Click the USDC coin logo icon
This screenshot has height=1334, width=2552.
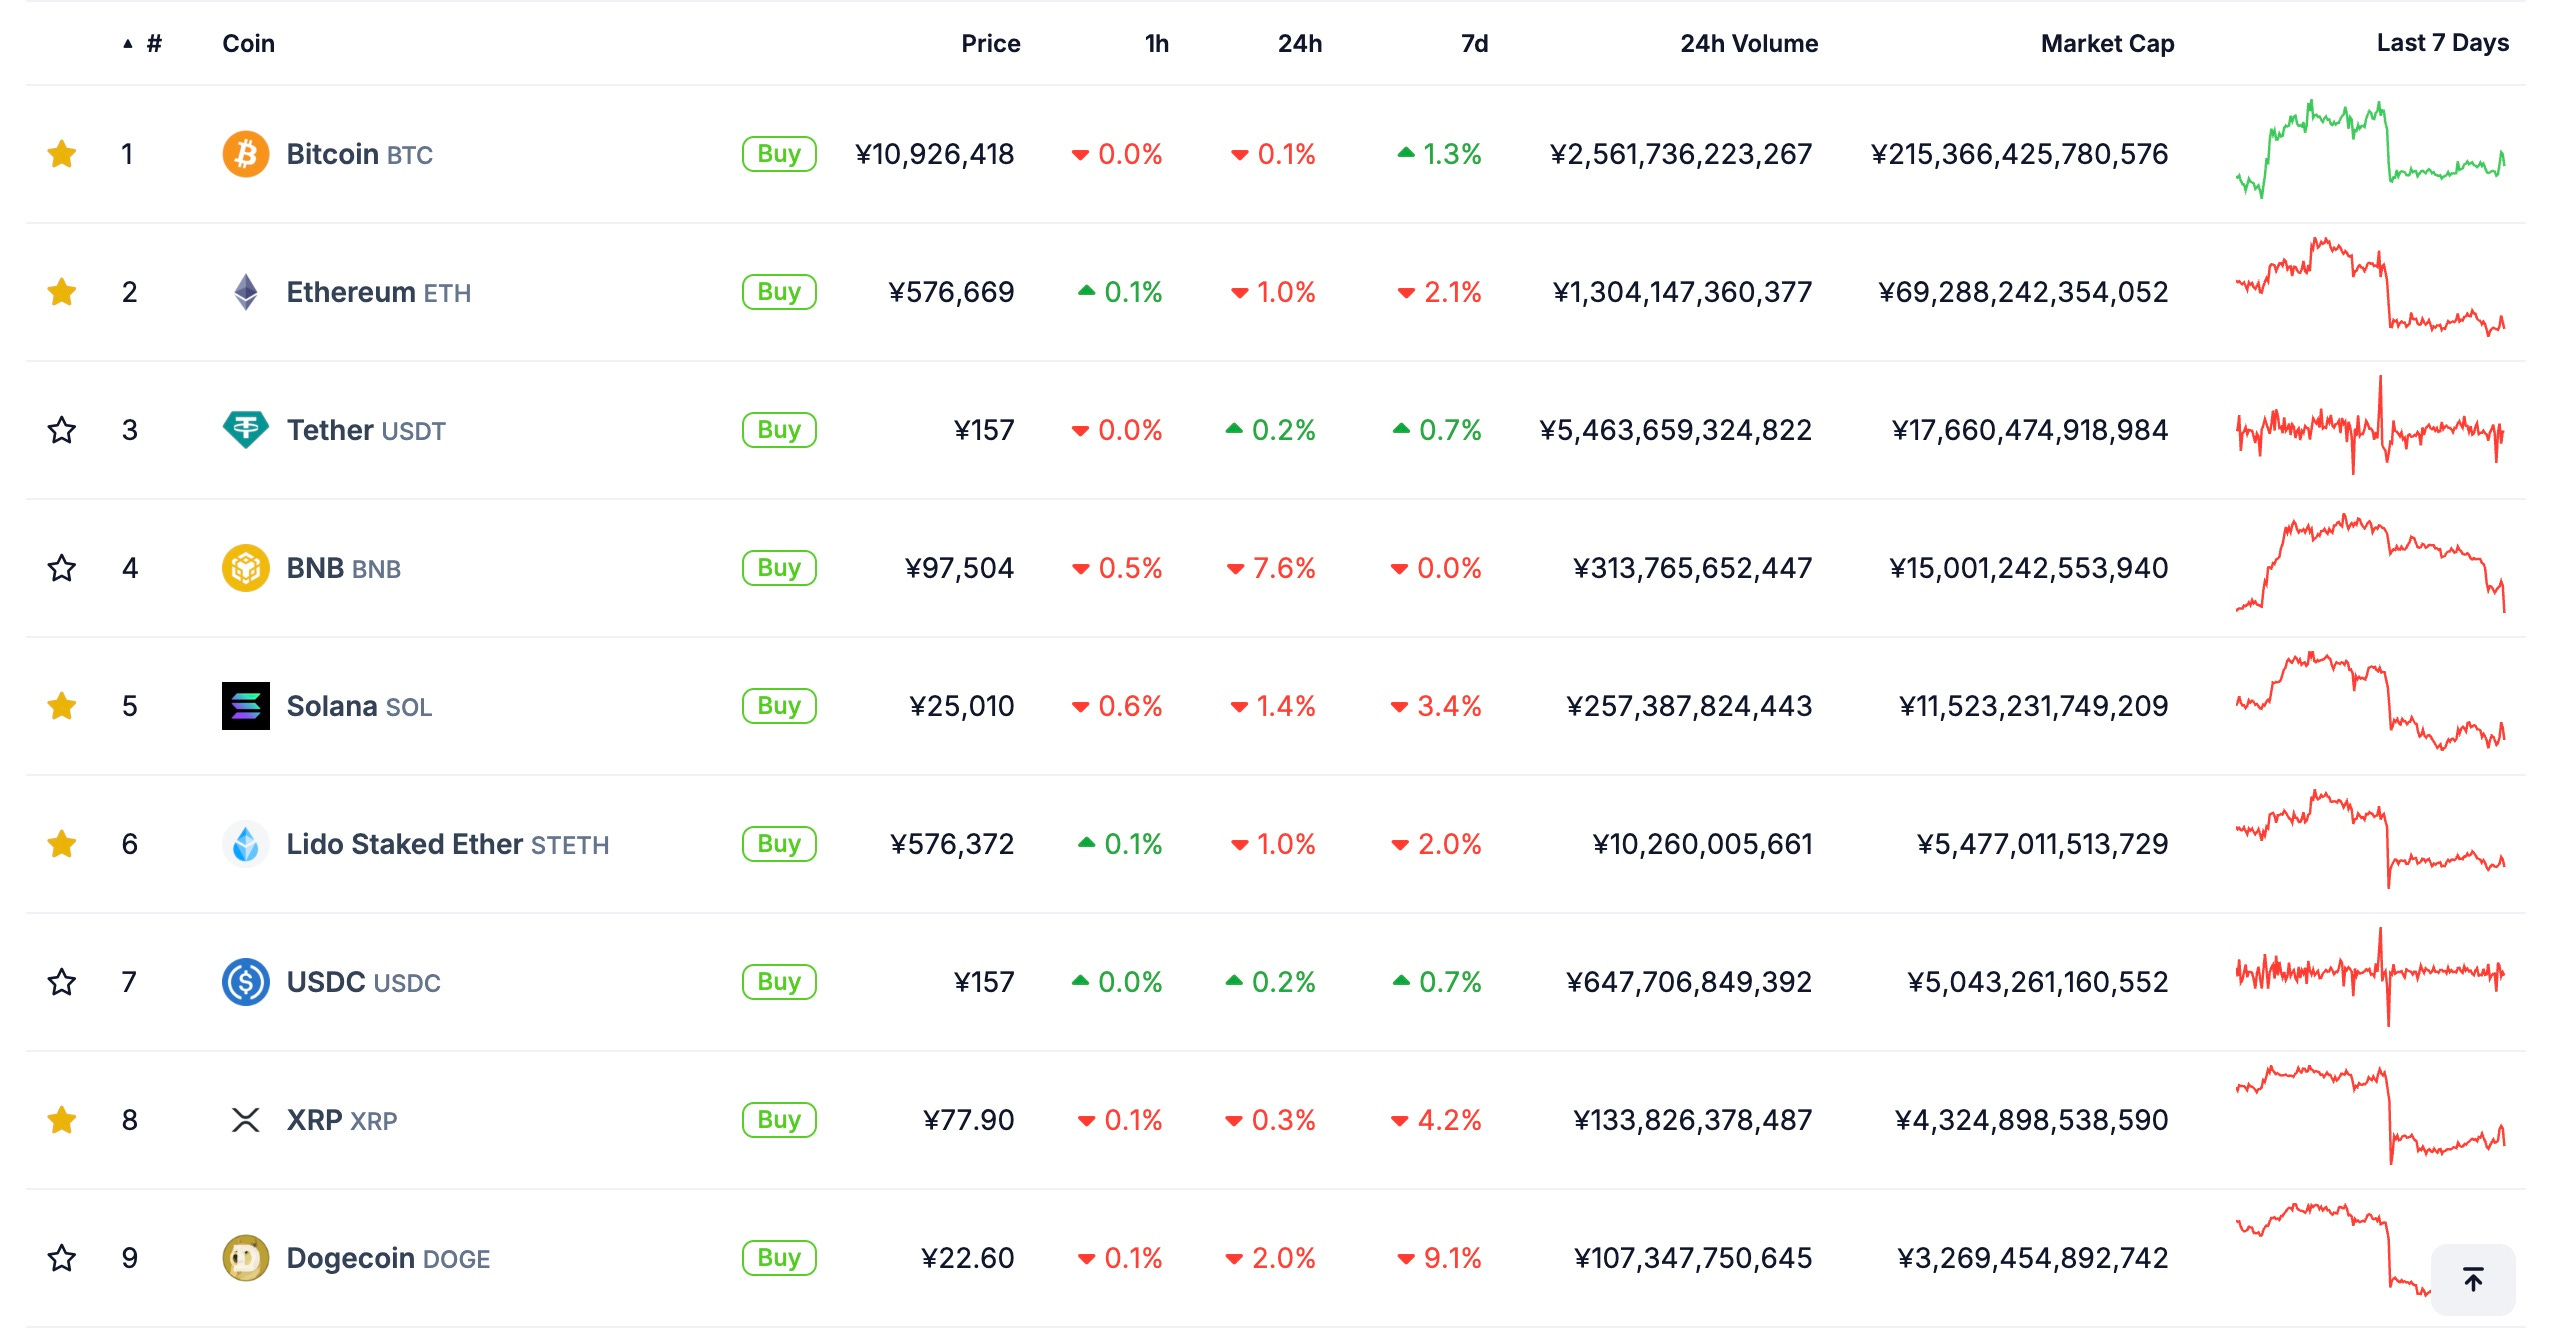(x=245, y=982)
